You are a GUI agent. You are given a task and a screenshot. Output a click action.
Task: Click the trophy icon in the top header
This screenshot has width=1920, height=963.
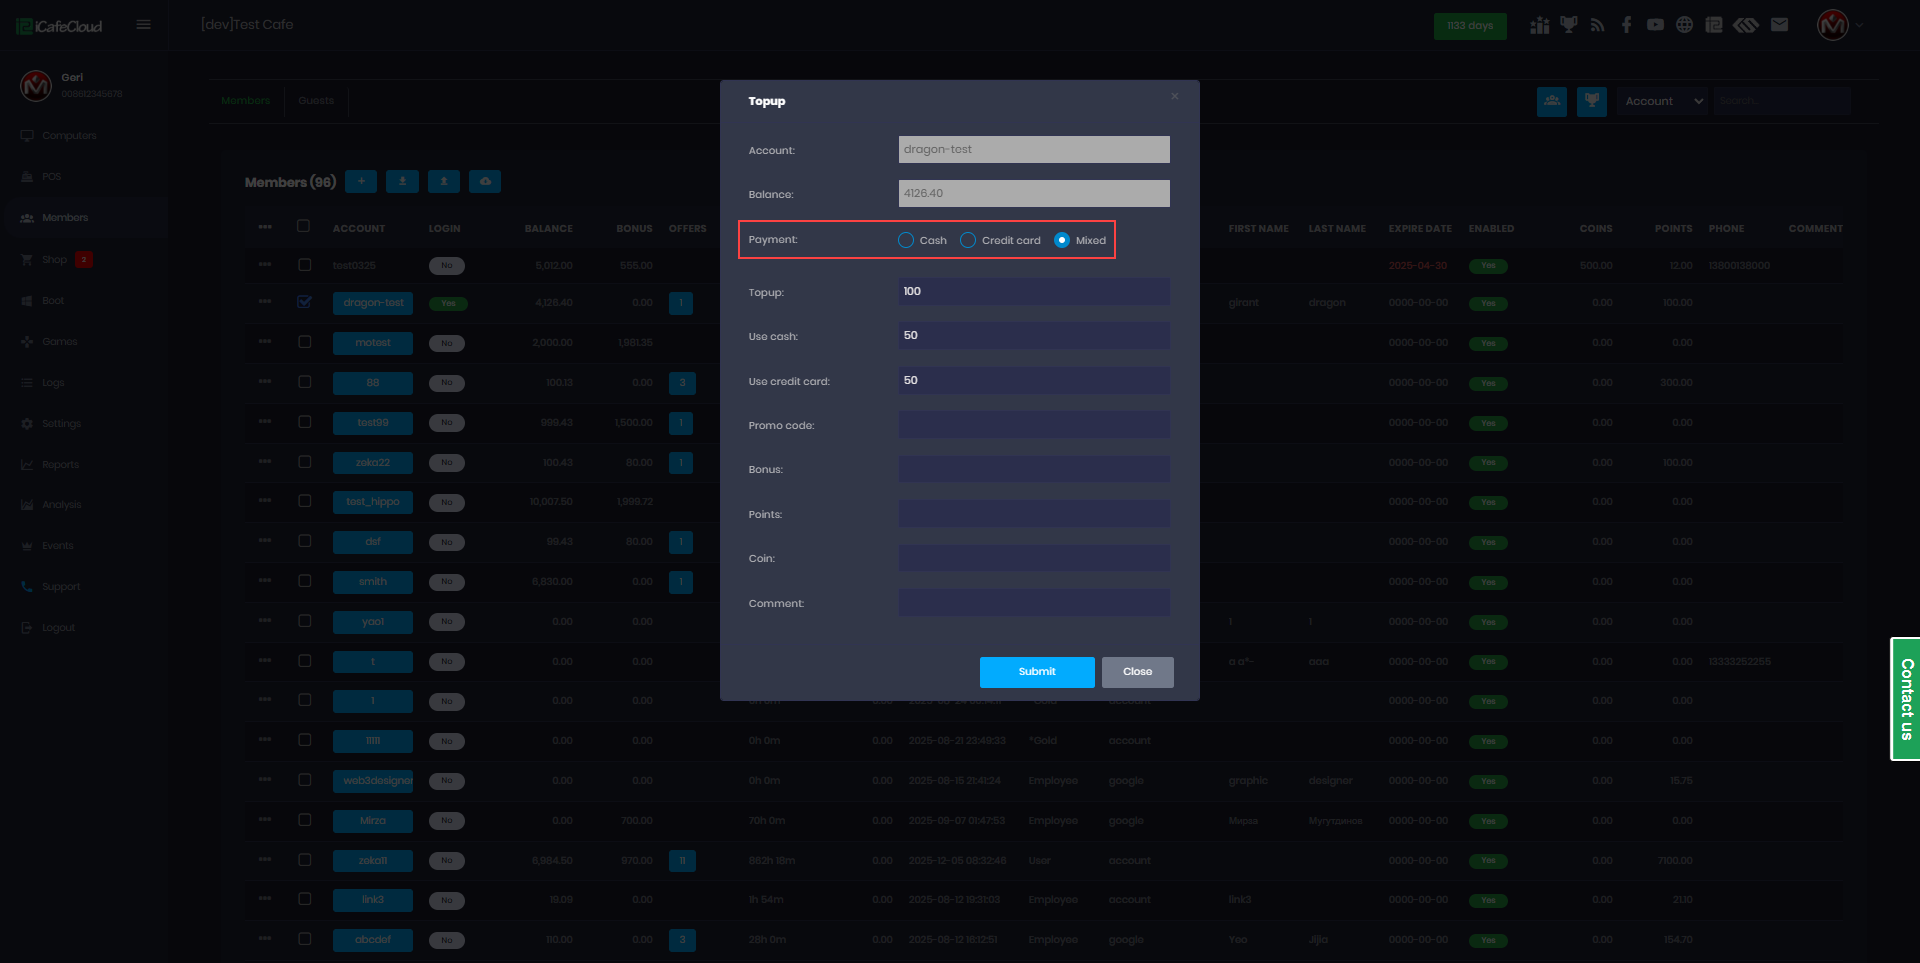coord(1568,25)
